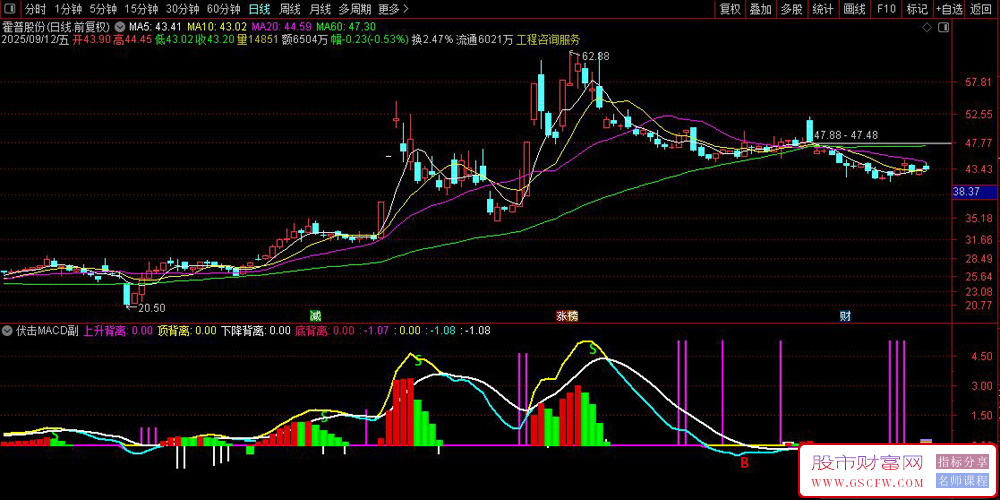Open the 统计 statistics tool

[823, 9]
